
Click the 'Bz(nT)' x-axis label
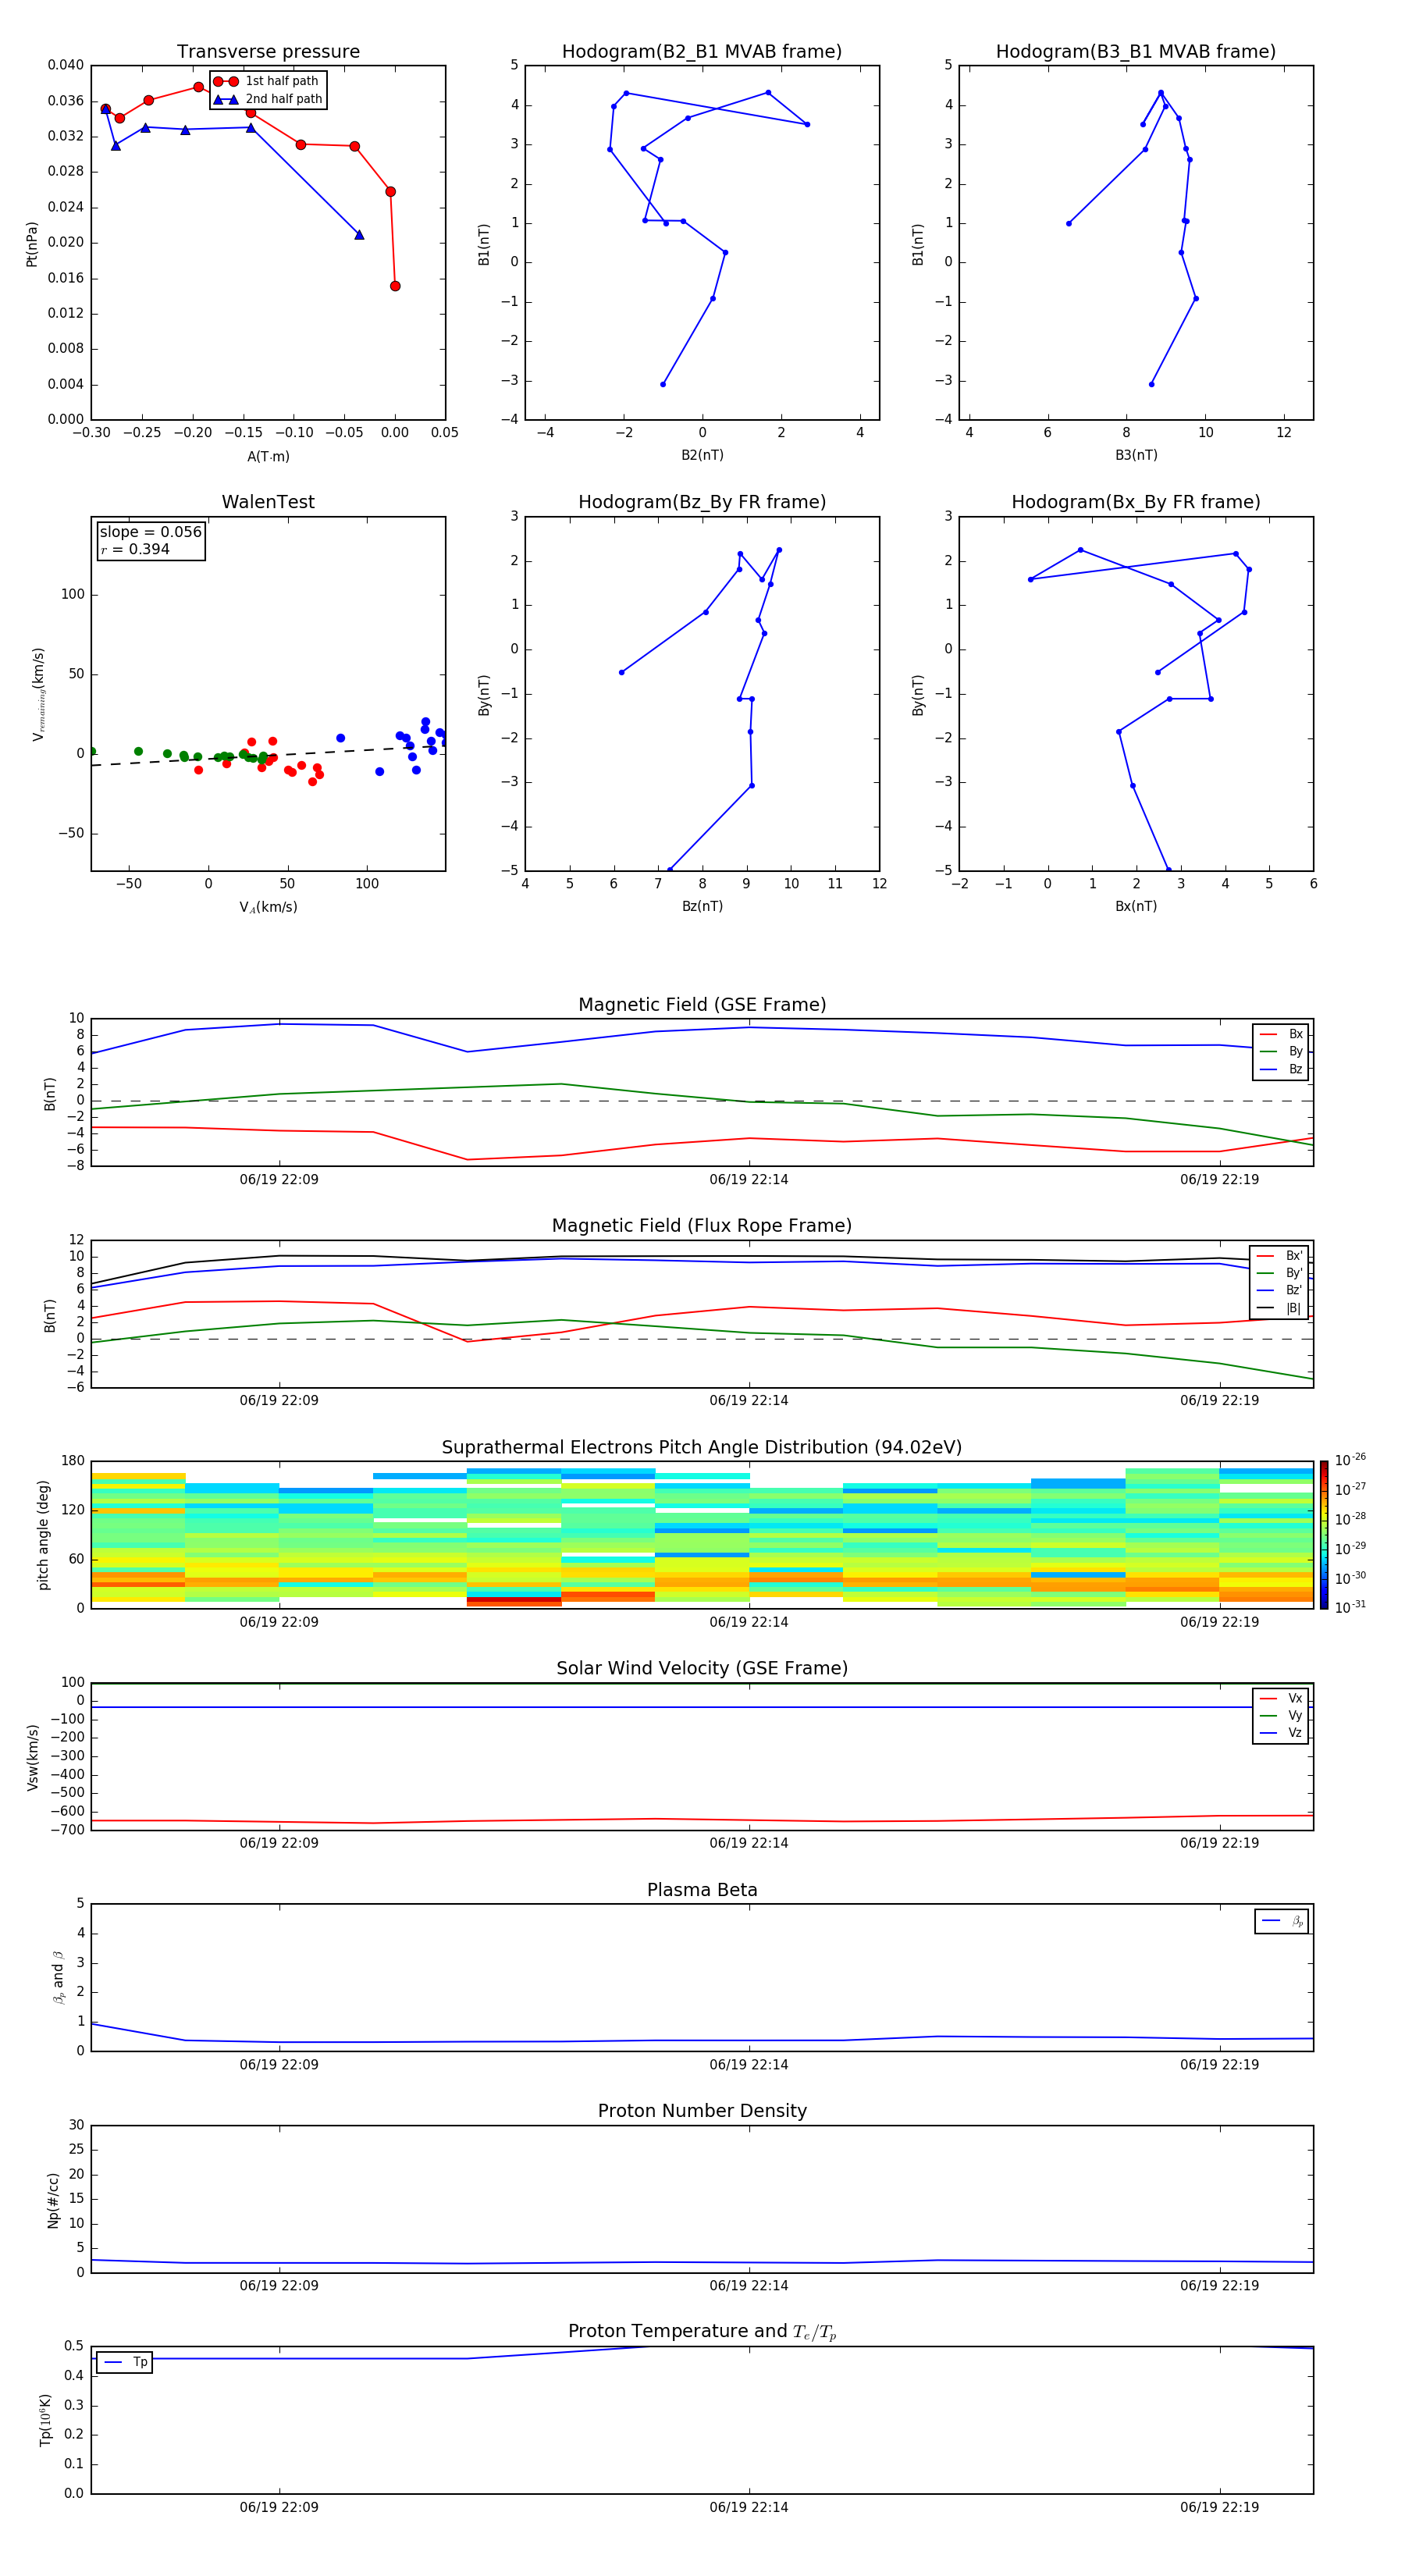(702, 906)
